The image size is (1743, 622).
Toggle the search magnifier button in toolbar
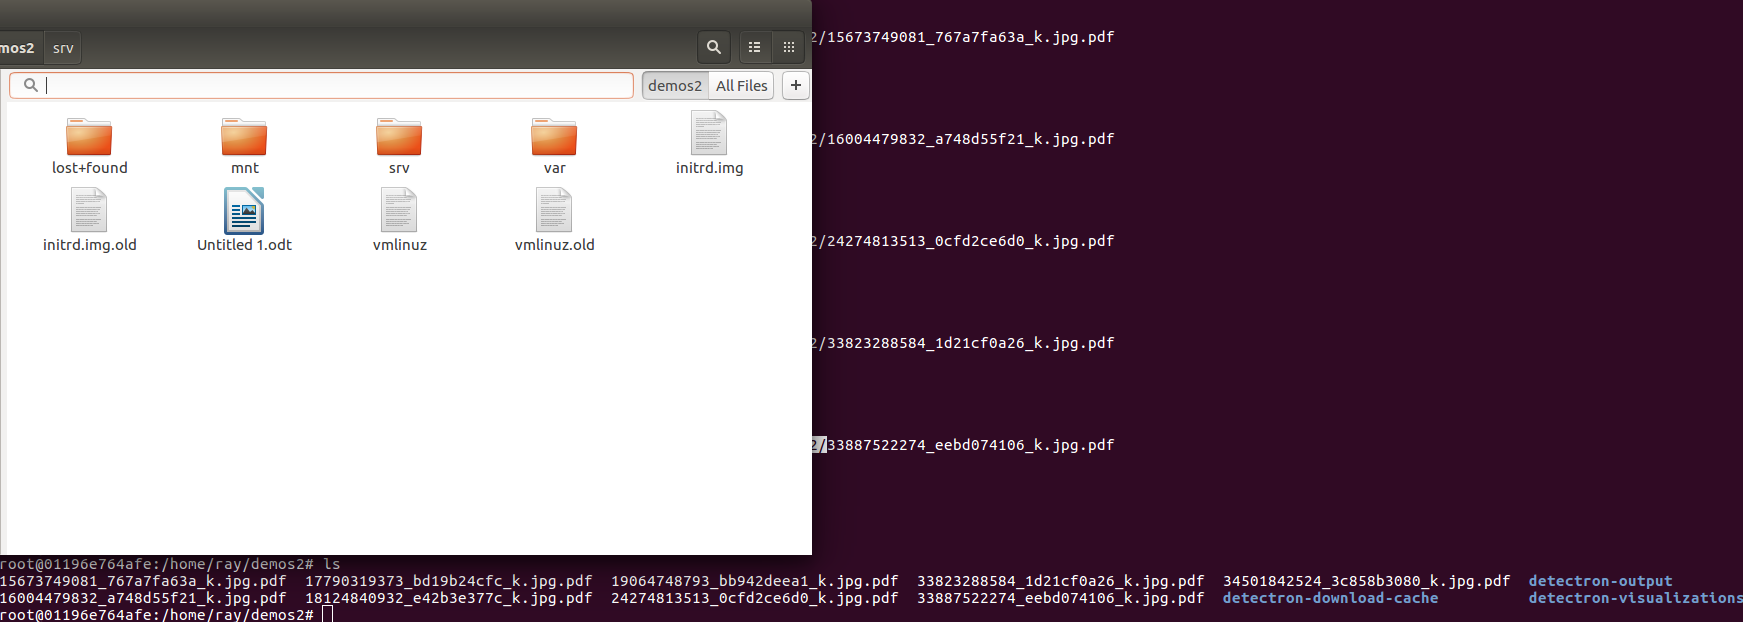click(713, 47)
